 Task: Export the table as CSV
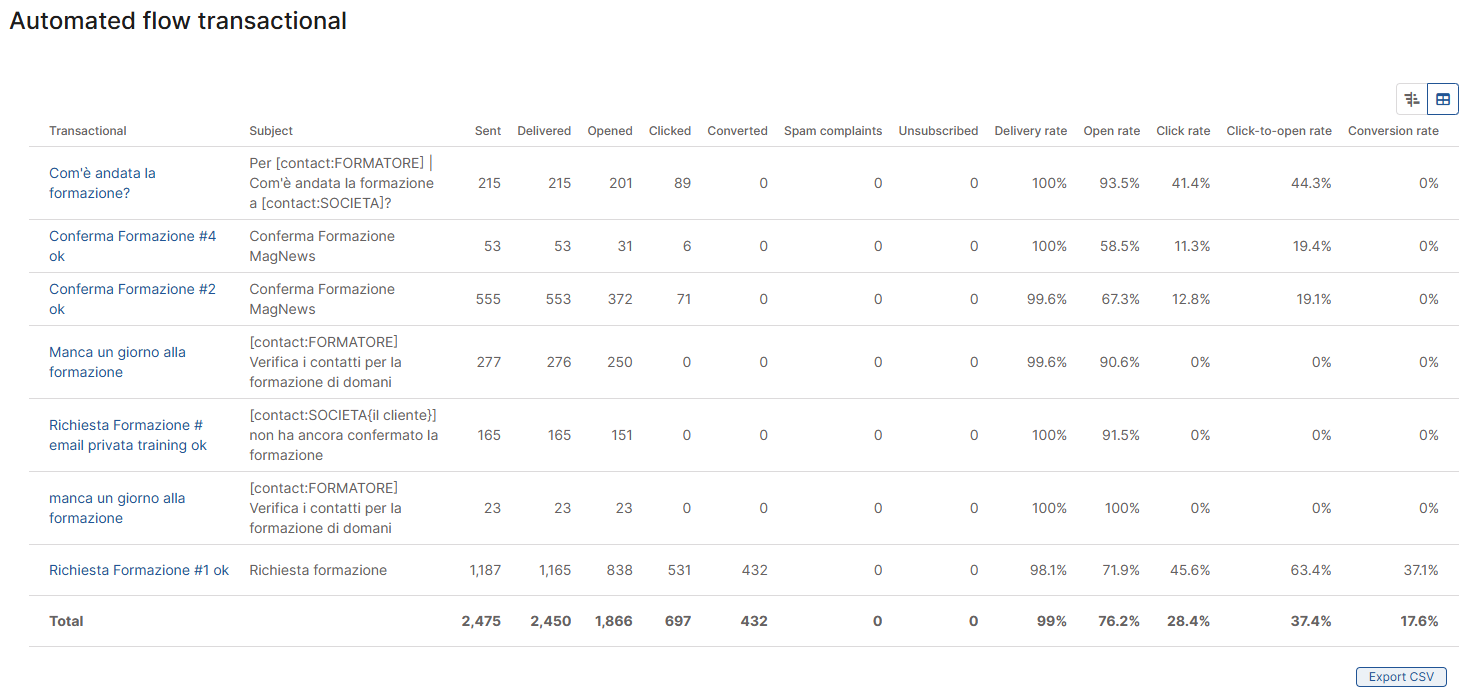click(x=1401, y=677)
